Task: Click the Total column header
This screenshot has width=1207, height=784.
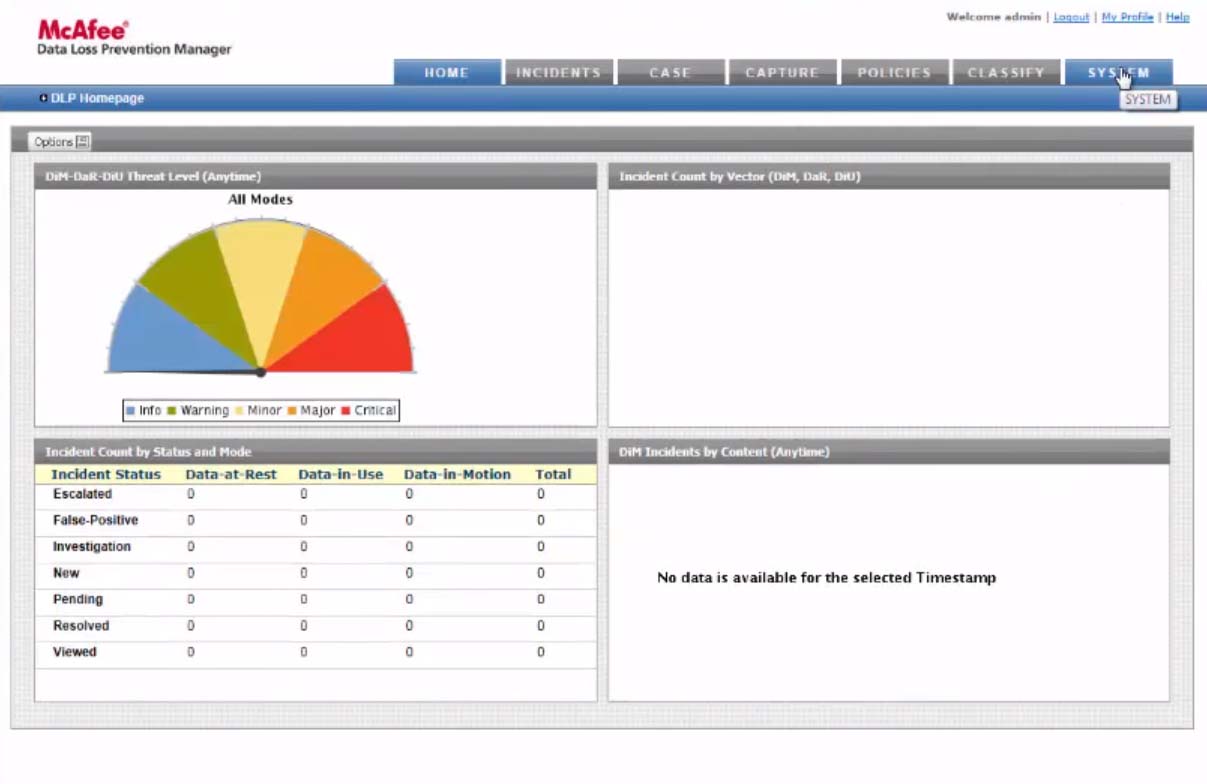Action: click(x=553, y=474)
